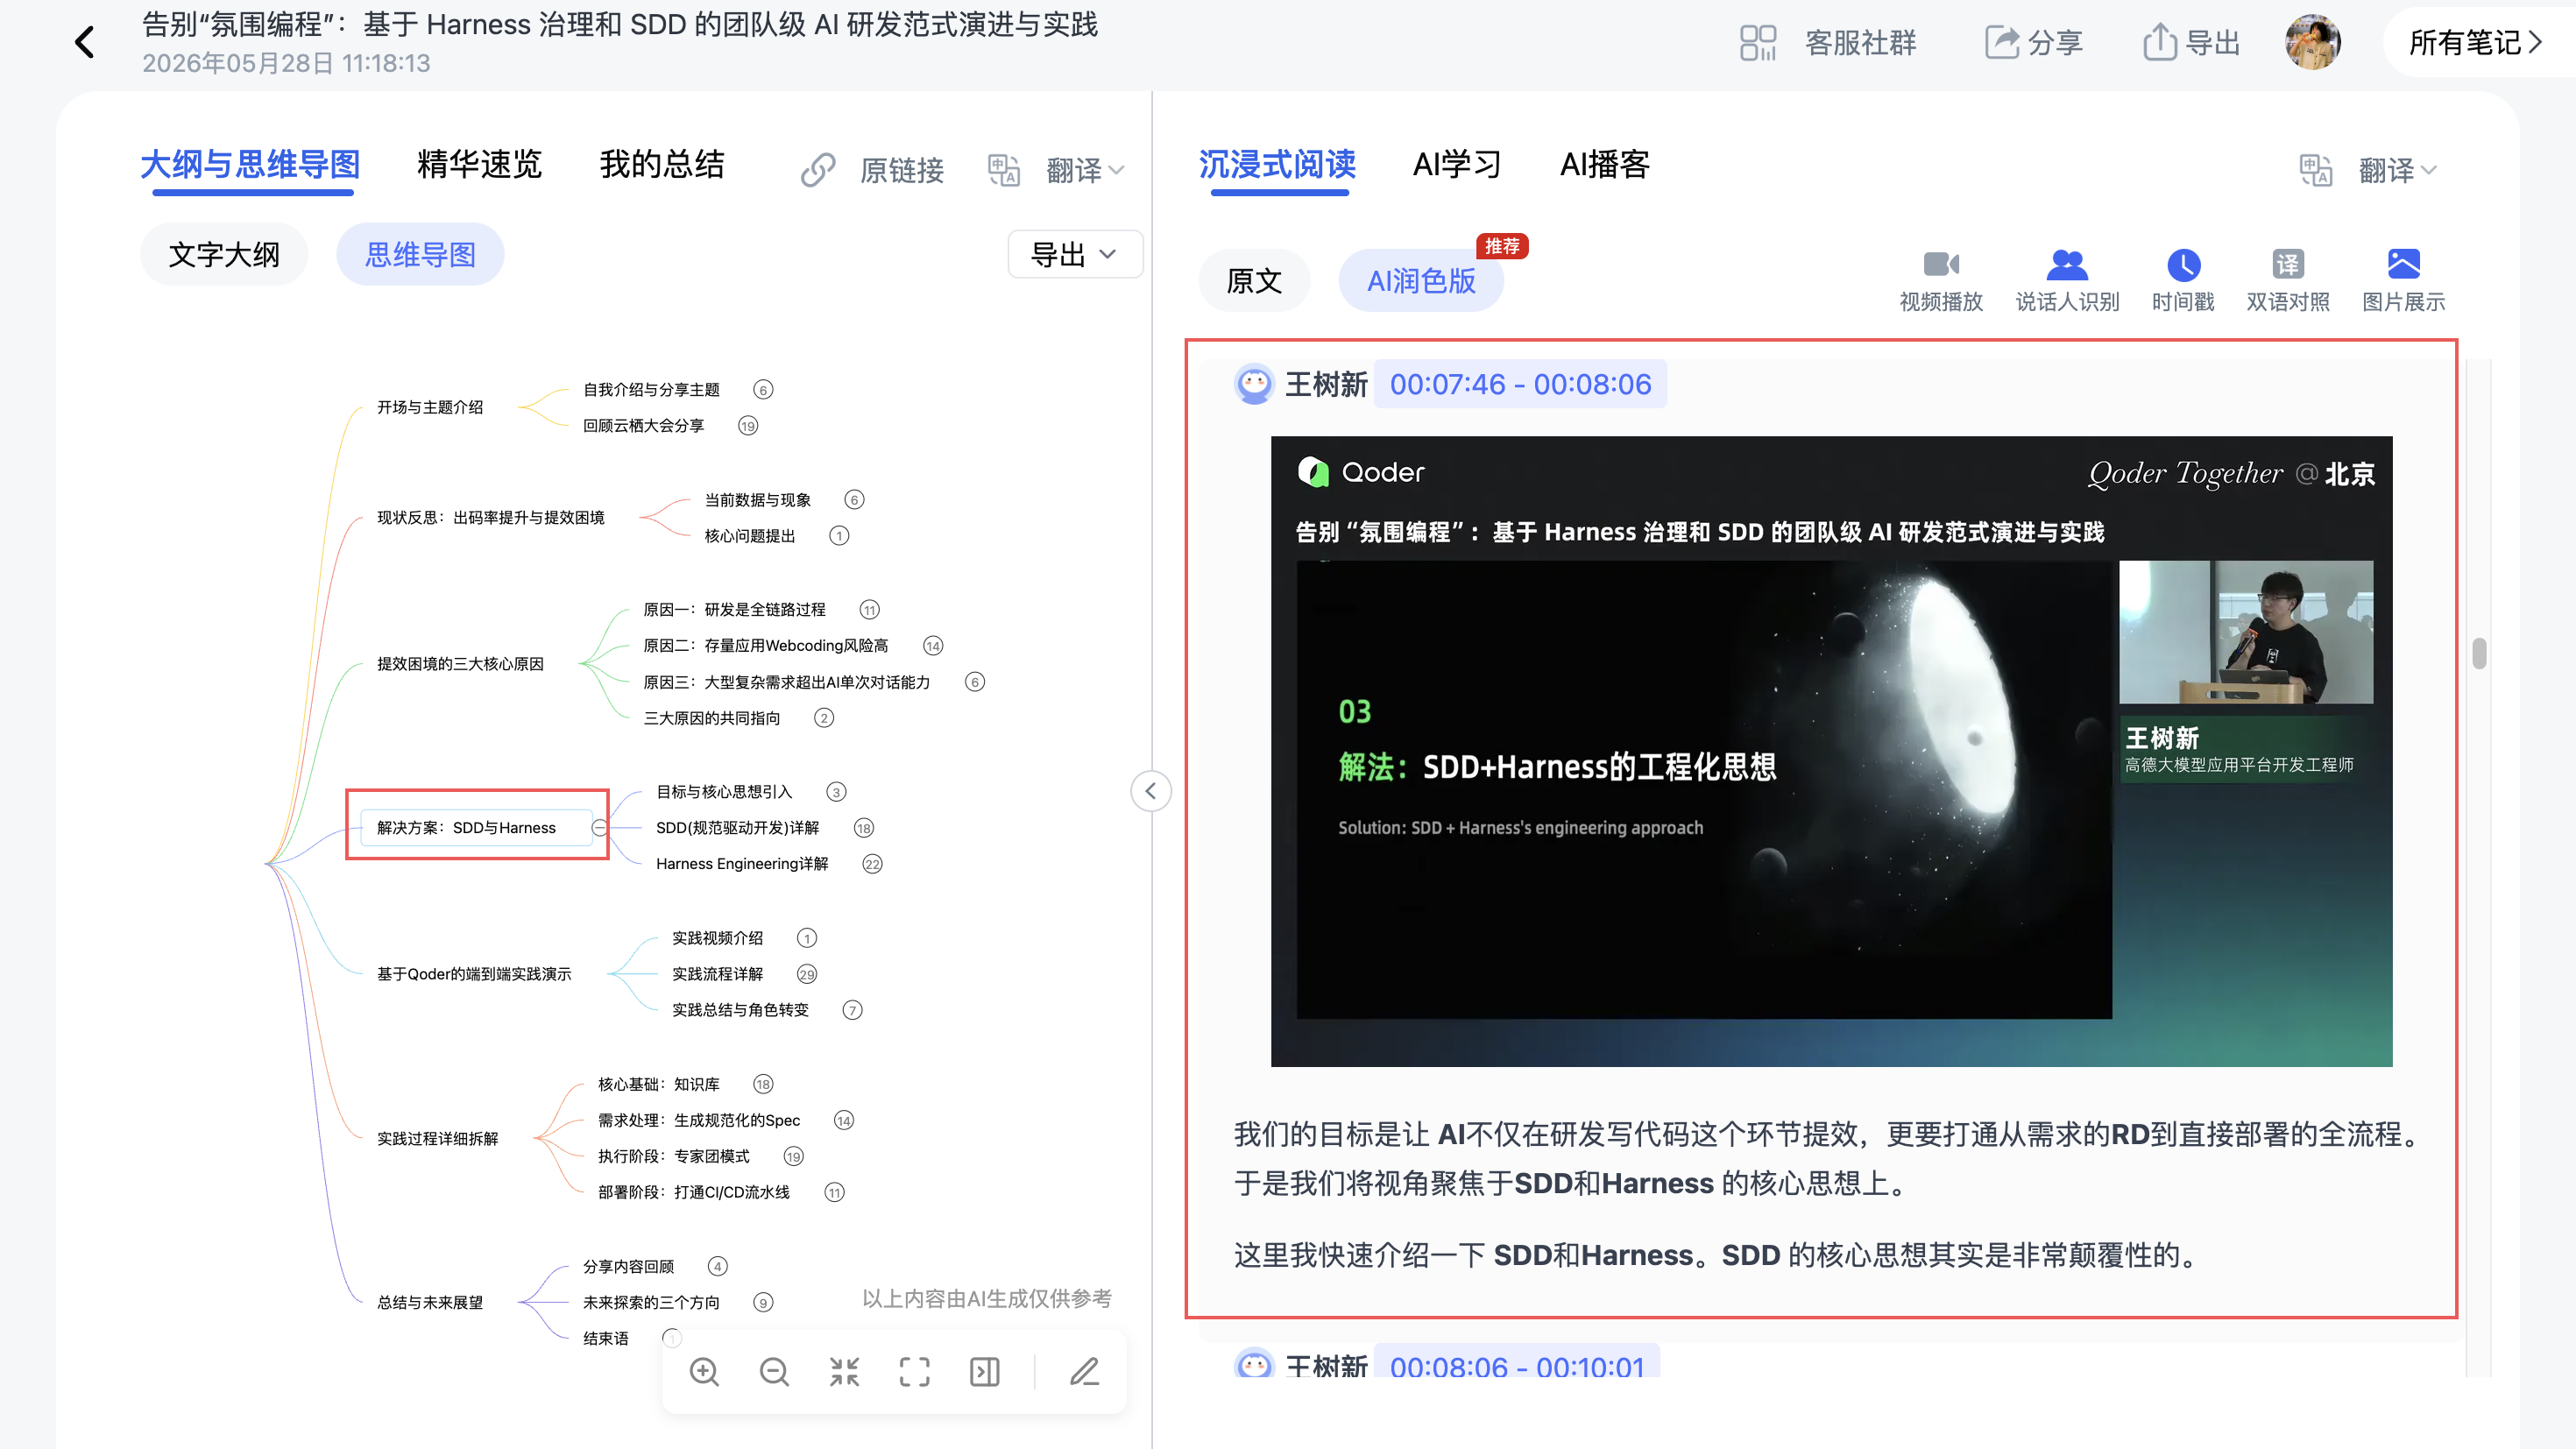Click the transcript scrollbar thumb
2576x1449 pixels.
click(x=2479, y=653)
